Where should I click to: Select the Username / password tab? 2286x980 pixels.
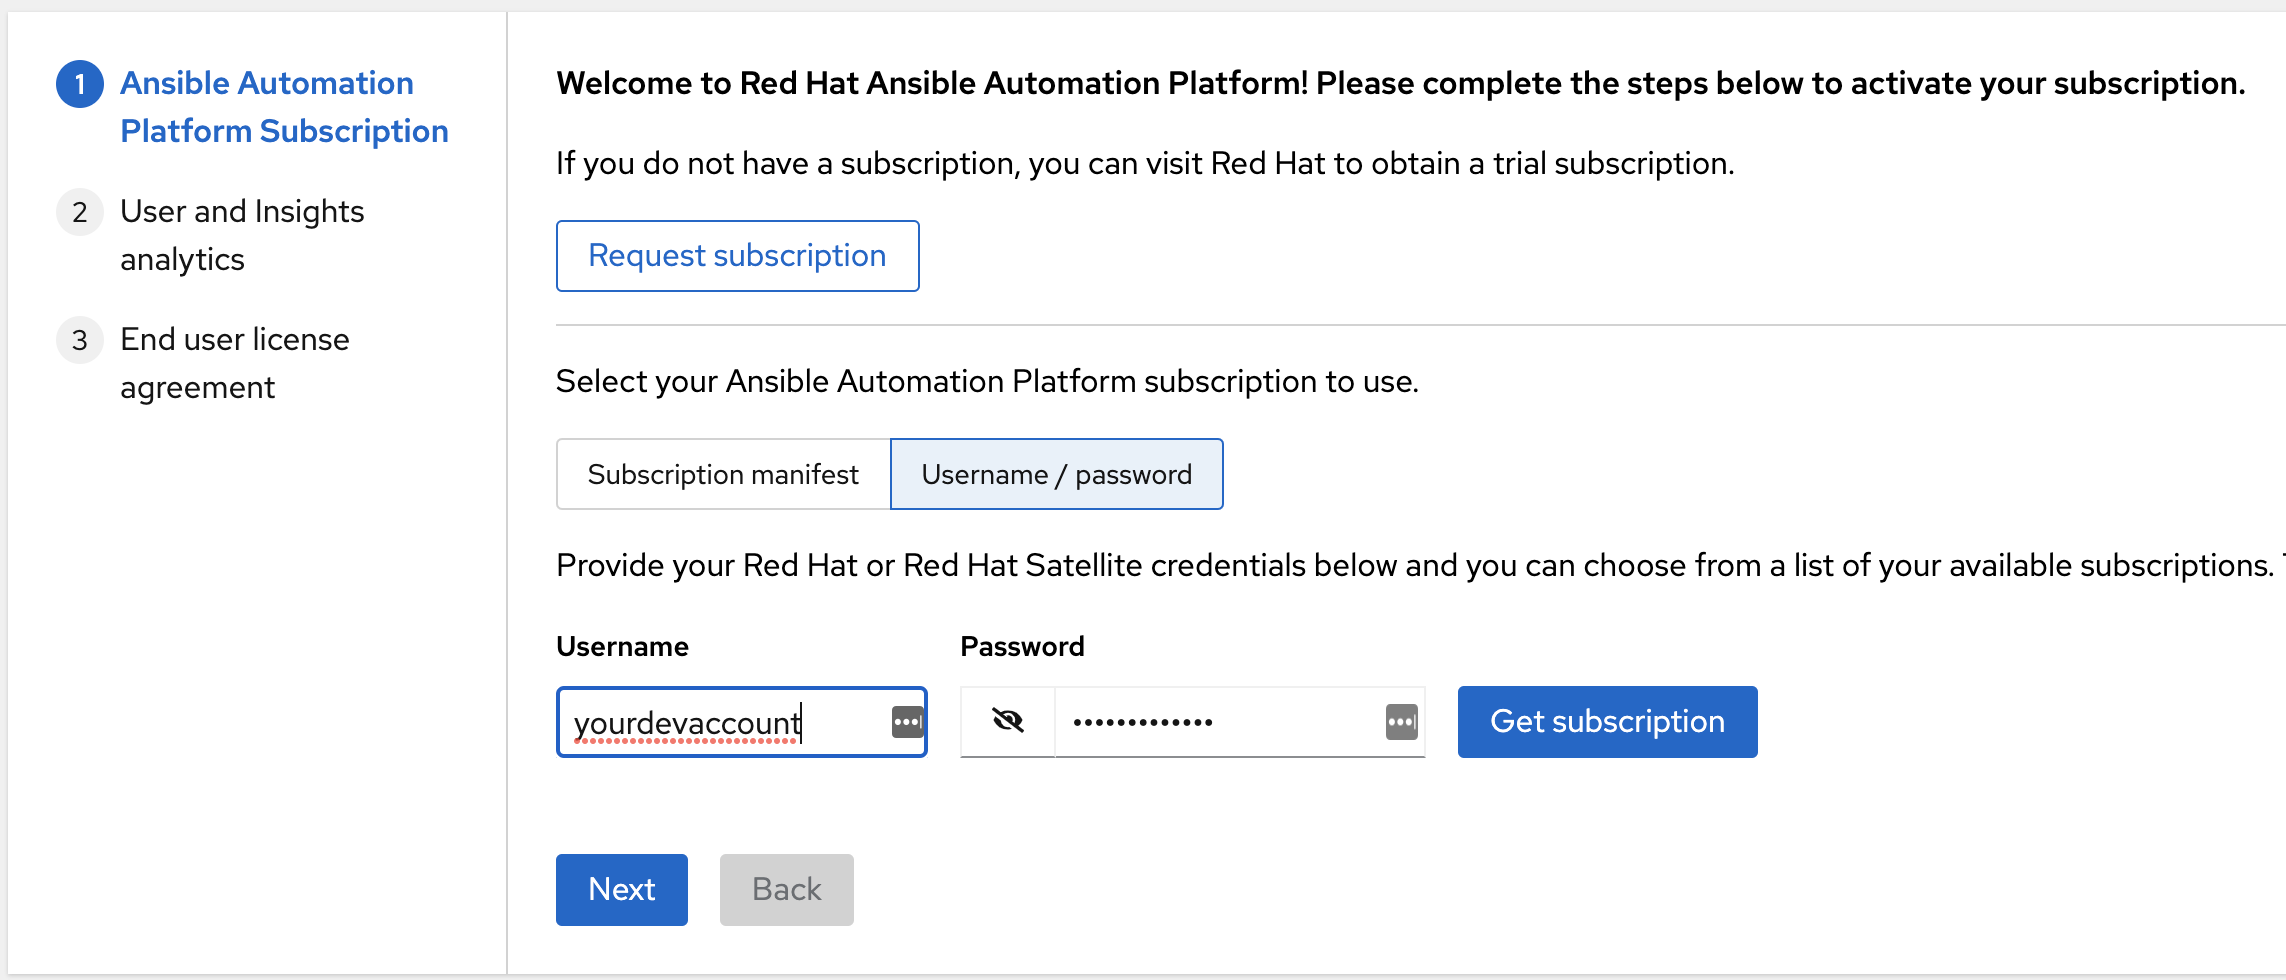pos(1057,474)
